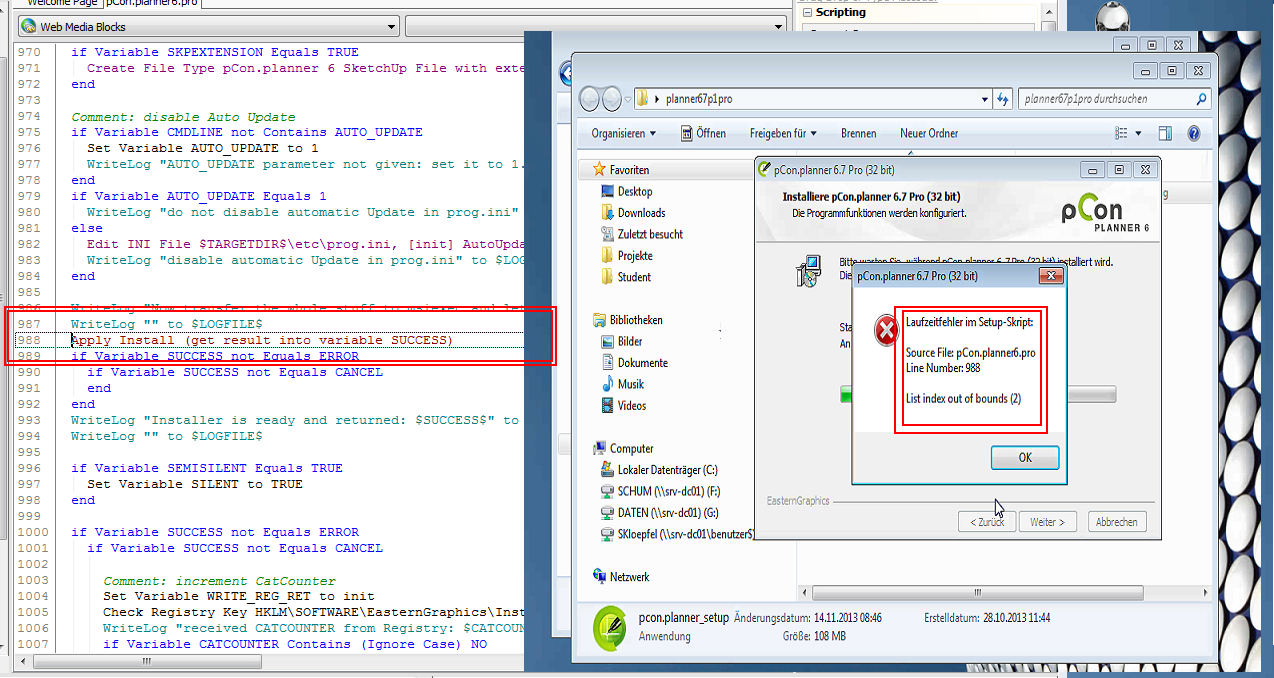This screenshot has height=678, width=1274.
Task: Expand the address bar history dropdown
Action: coord(985,99)
